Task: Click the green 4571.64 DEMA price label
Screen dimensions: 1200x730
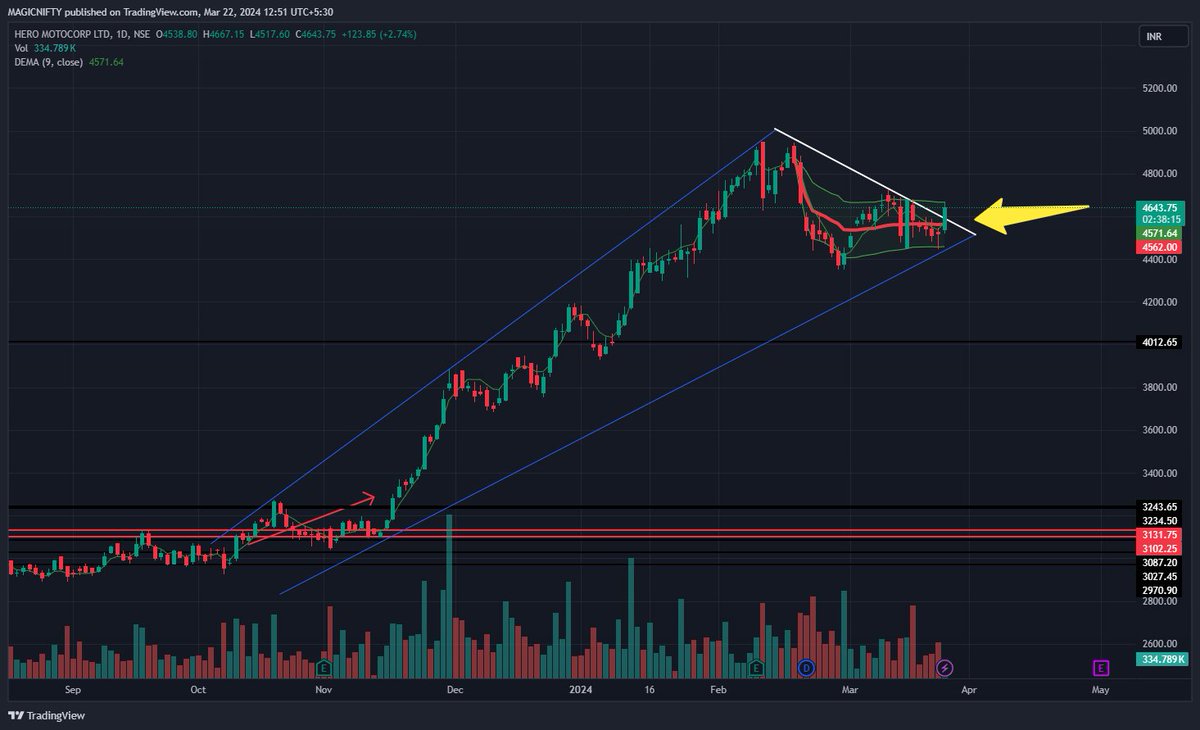Action: pos(1161,233)
